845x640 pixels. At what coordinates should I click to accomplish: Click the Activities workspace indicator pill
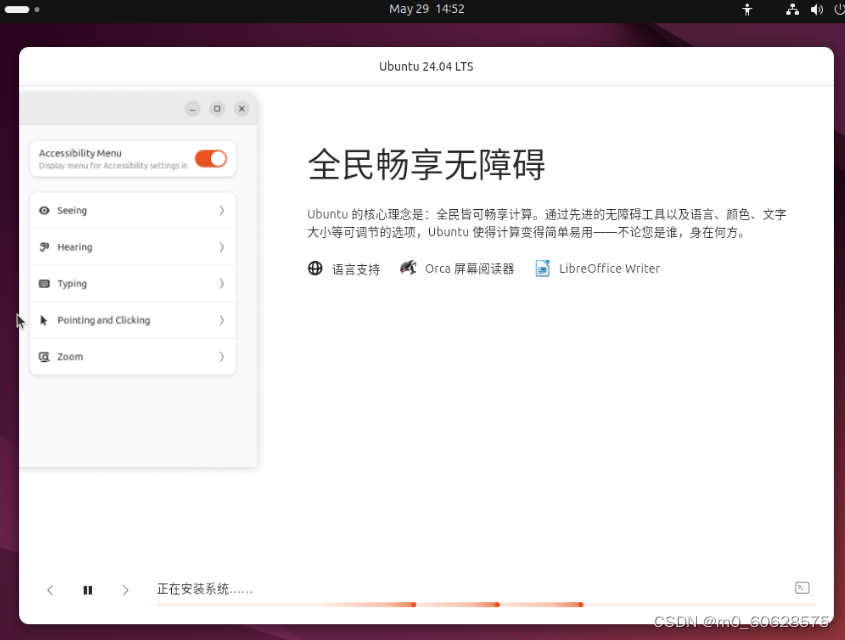(x=17, y=9)
